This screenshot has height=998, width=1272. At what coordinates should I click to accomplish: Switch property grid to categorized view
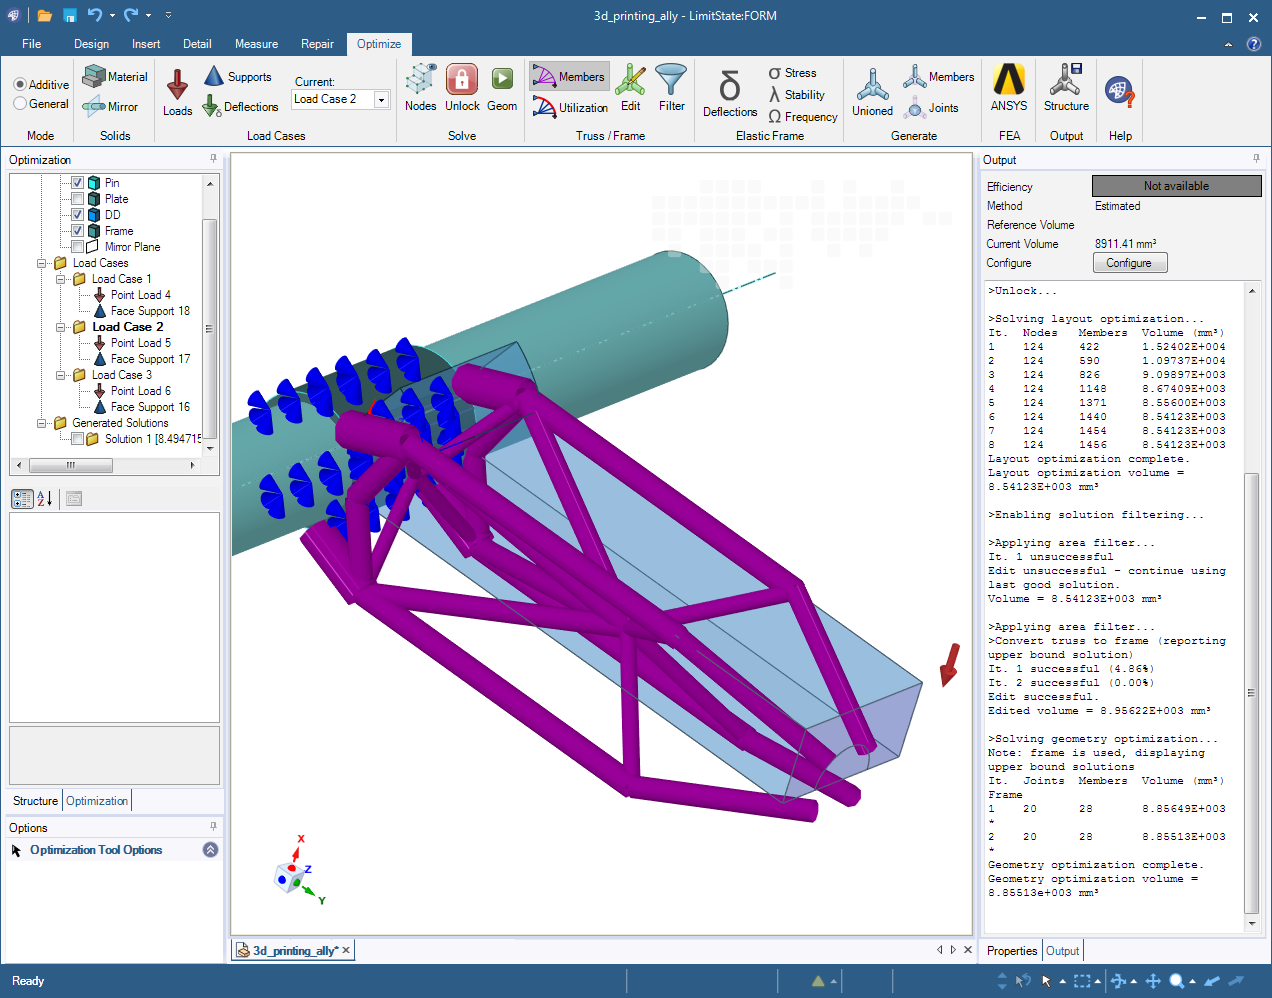(x=22, y=498)
